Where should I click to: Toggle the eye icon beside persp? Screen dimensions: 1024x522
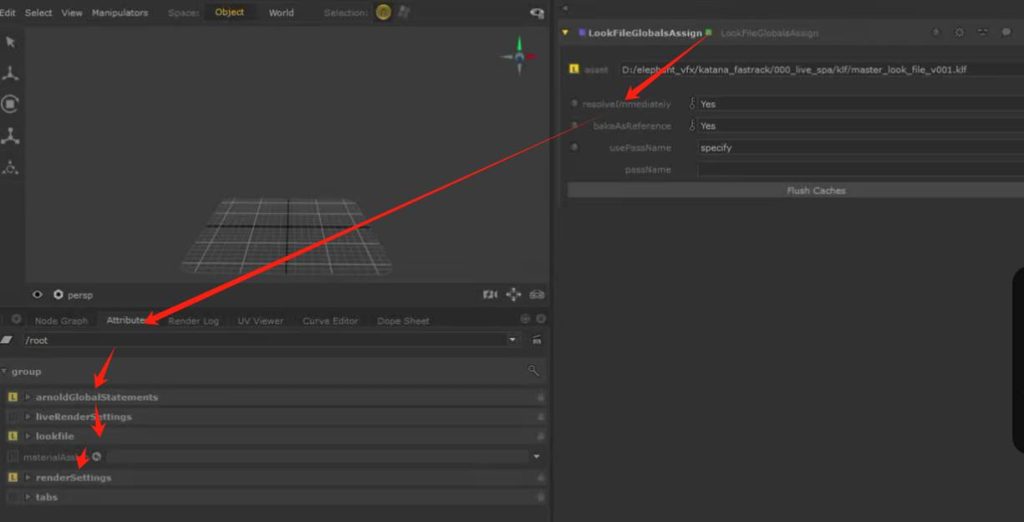pyautogui.click(x=38, y=295)
